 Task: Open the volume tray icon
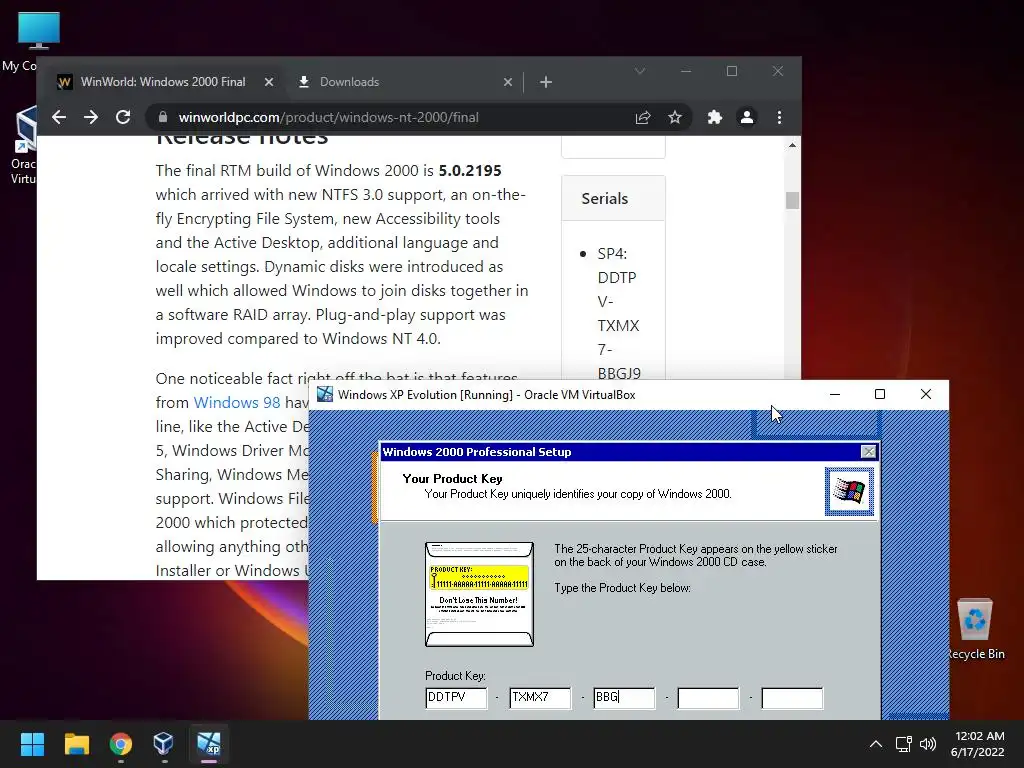click(x=928, y=744)
